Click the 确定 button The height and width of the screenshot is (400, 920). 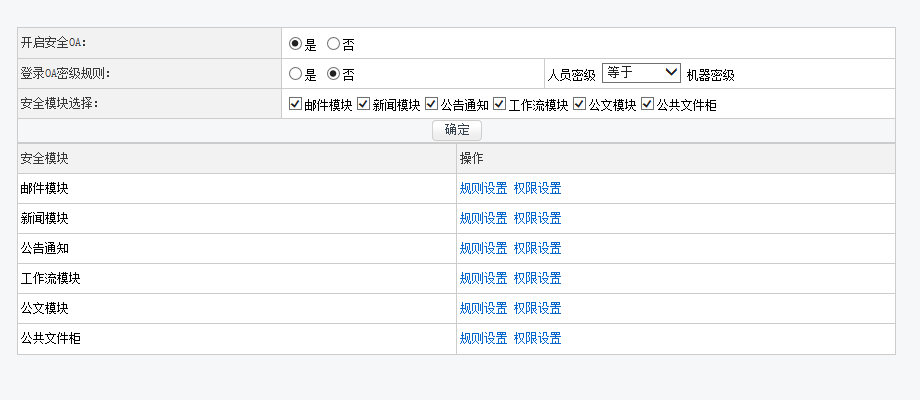[457, 130]
